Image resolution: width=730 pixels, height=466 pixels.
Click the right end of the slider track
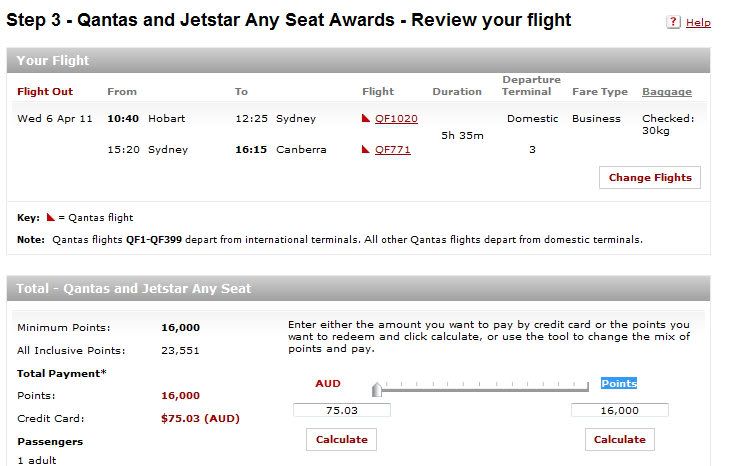[x=587, y=388]
